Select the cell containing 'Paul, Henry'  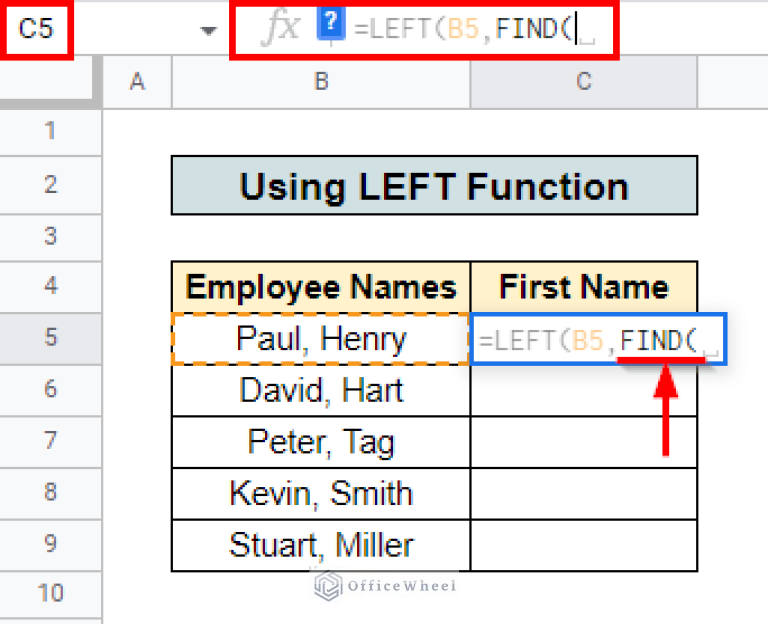pos(321,338)
